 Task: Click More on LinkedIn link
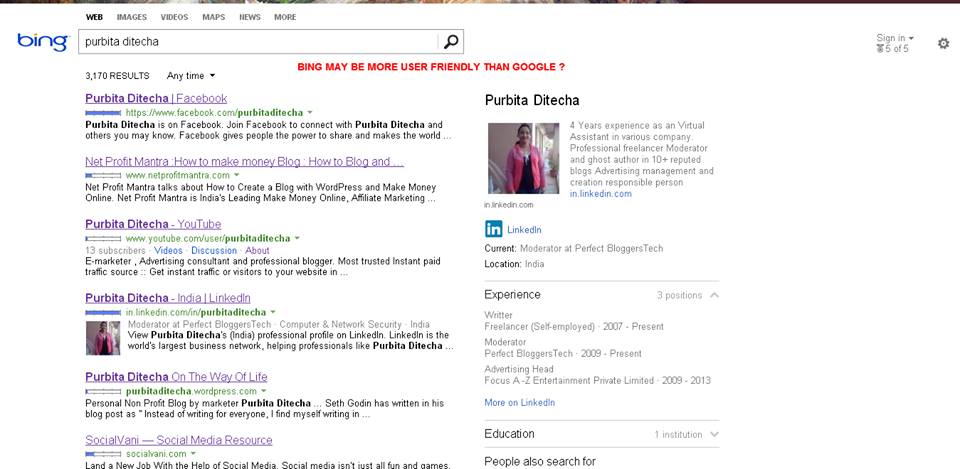click(x=520, y=403)
